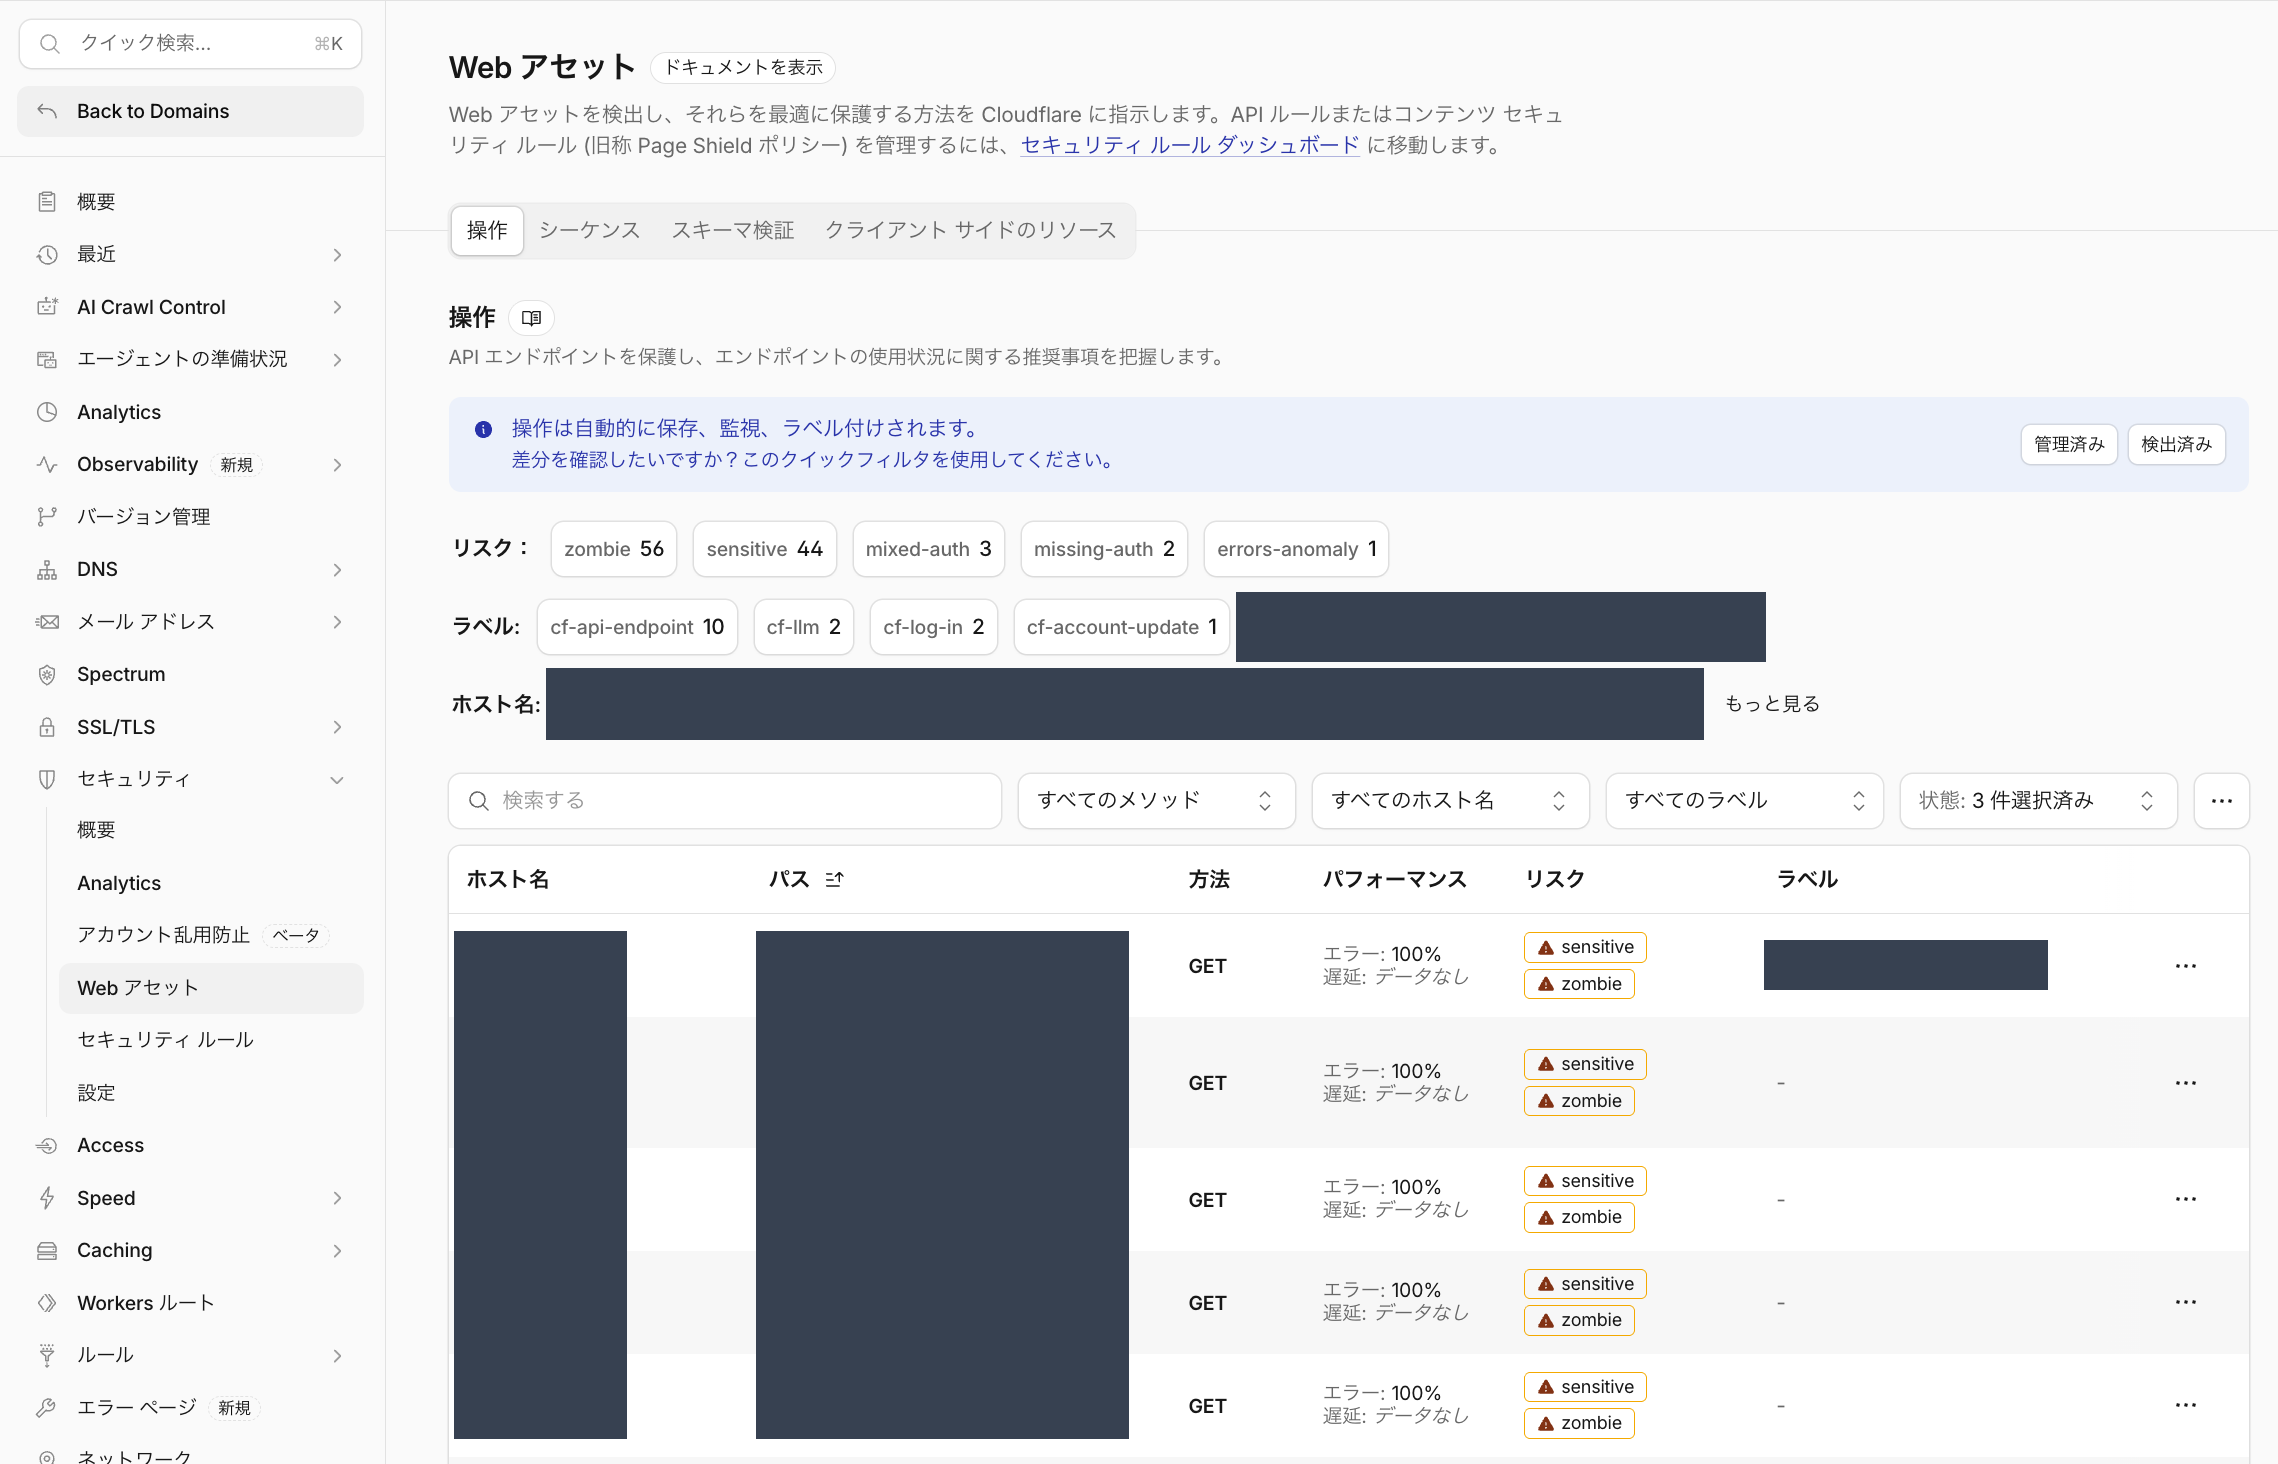
Task: Click the Observability pulse icon
Action: click(x=47, y=464)
